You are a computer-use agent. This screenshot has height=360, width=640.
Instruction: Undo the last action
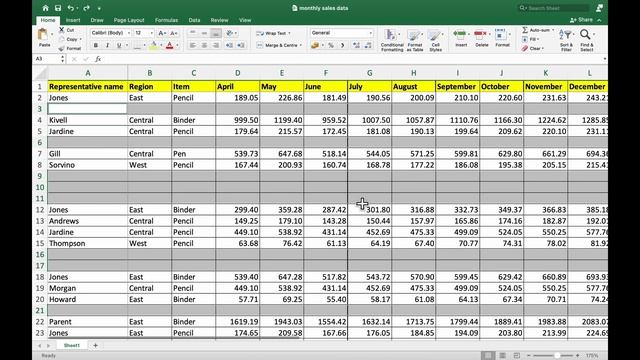click(71, 8)
